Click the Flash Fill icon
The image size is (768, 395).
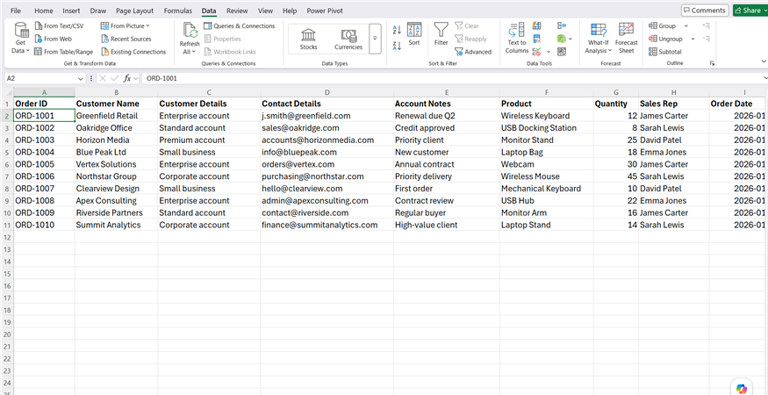tap(537, 25)
